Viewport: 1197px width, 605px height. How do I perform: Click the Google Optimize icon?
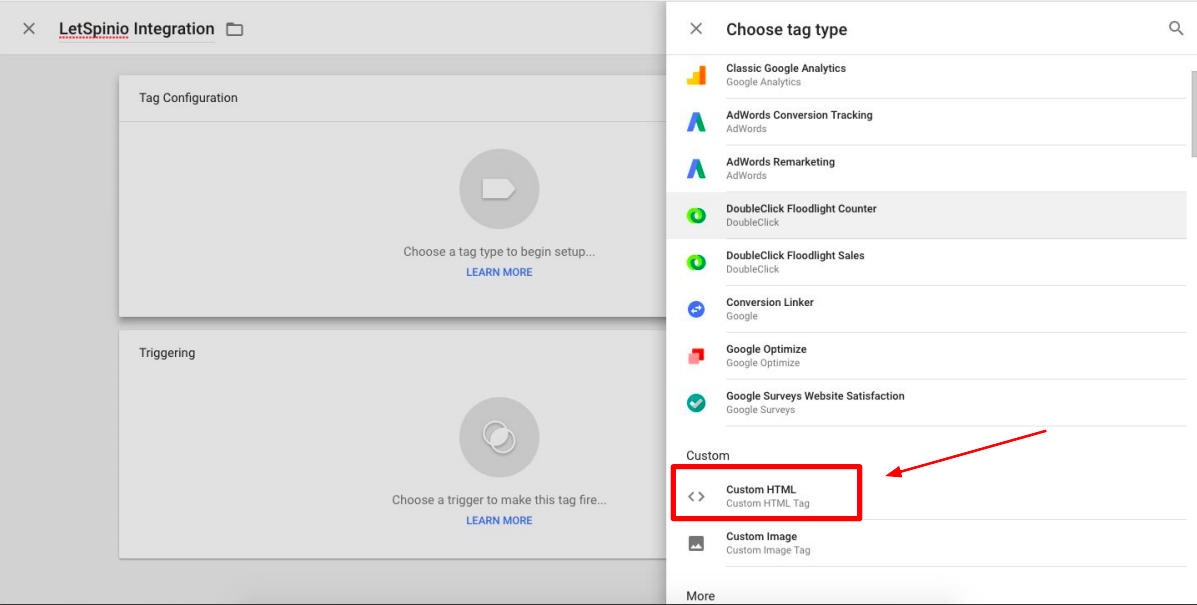696,356
